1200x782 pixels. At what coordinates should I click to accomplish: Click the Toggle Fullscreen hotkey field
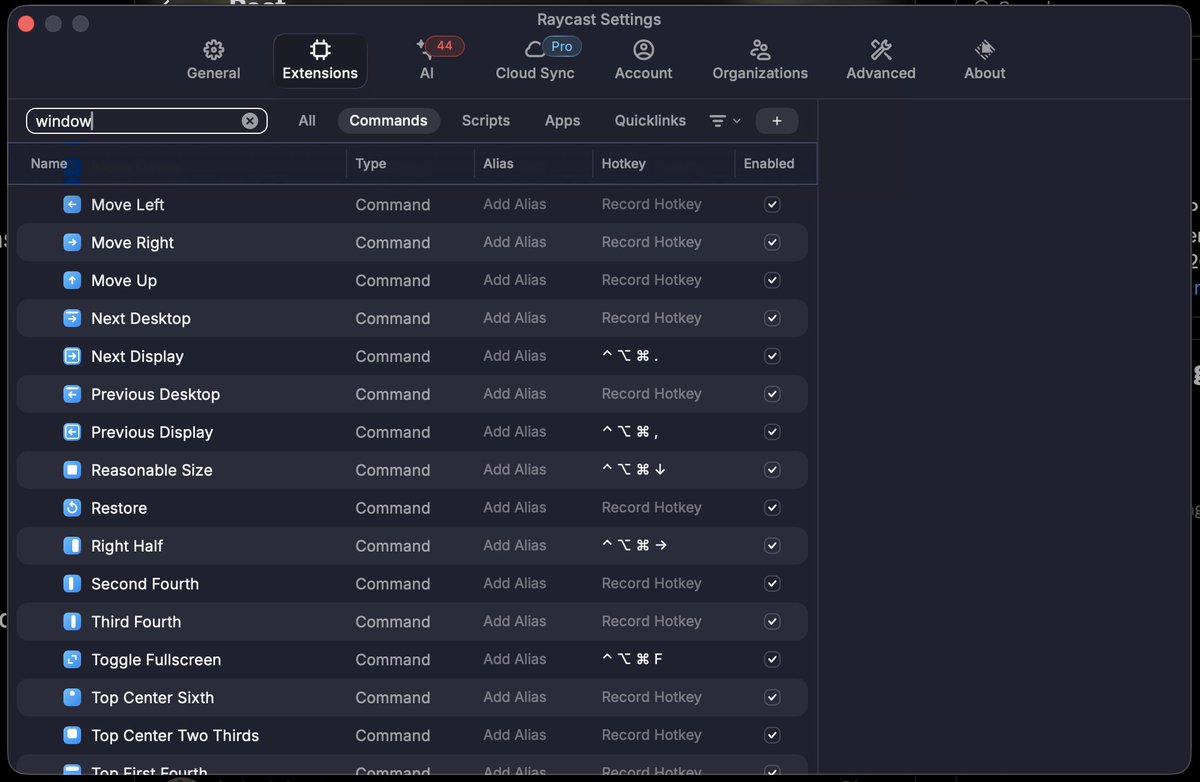(632, 660)
